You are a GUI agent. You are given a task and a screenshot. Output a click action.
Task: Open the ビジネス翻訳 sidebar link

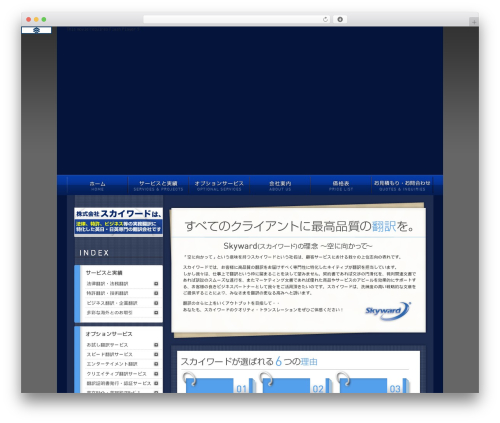tap(112, 303)
